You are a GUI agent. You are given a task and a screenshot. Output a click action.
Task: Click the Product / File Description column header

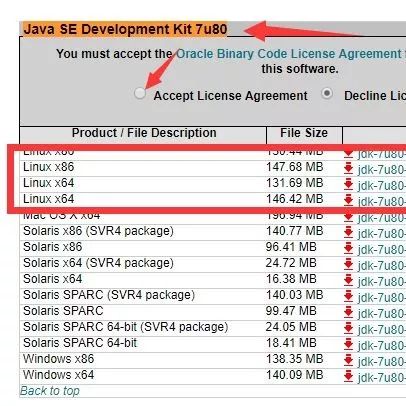pos(144,133)
